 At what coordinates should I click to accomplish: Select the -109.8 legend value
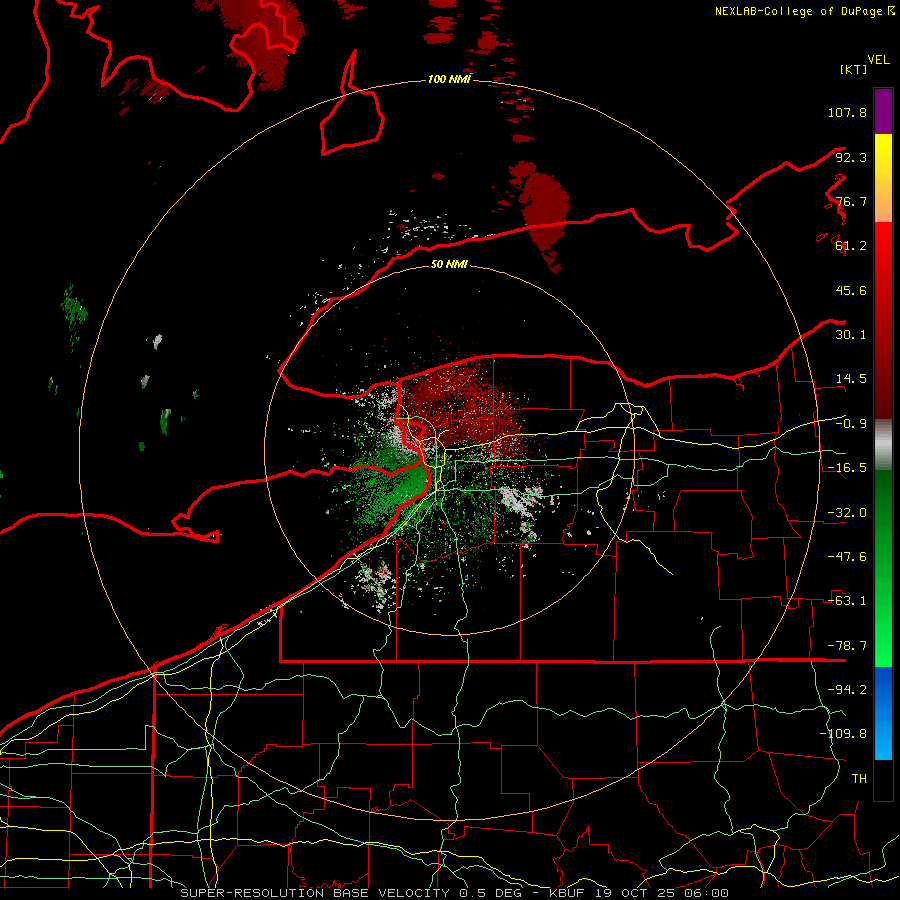pos(843,734)
